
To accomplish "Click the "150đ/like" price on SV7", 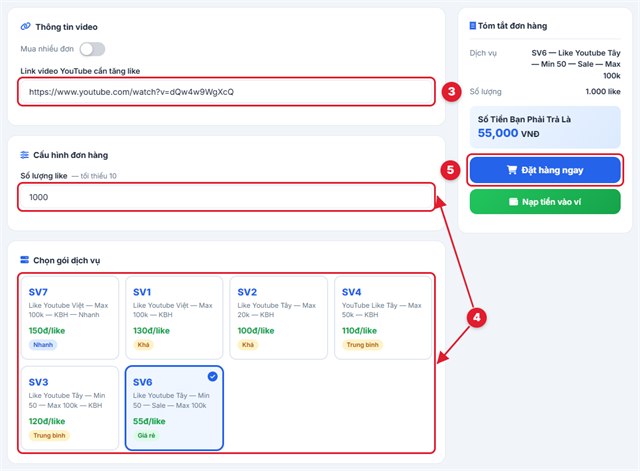I will click(47, 331).
